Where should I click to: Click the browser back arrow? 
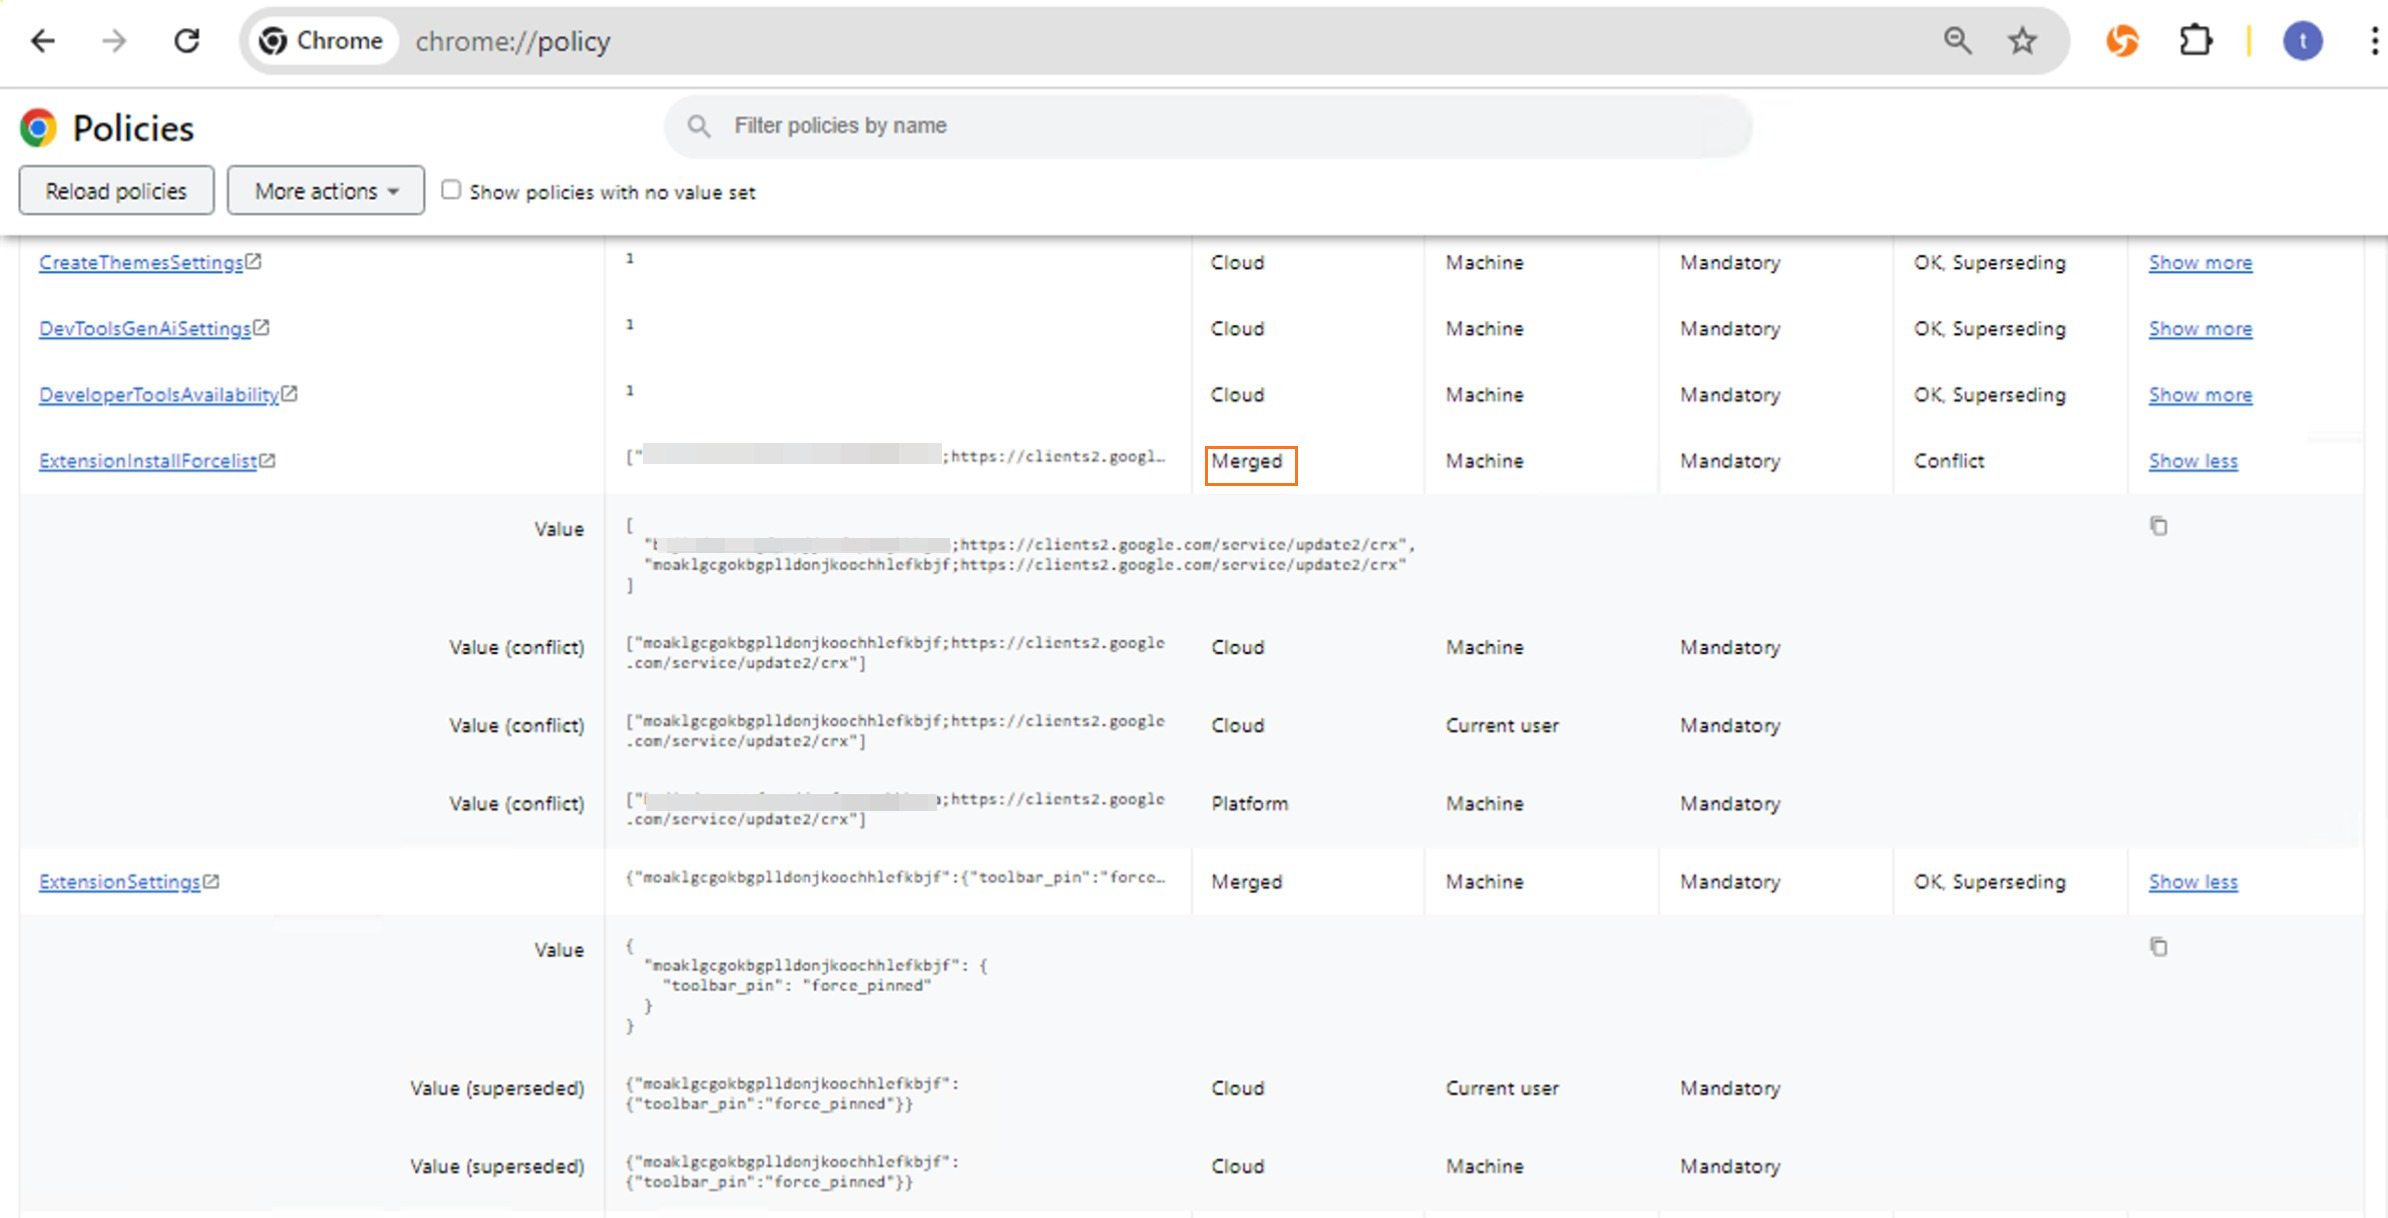tap(43, 41)
